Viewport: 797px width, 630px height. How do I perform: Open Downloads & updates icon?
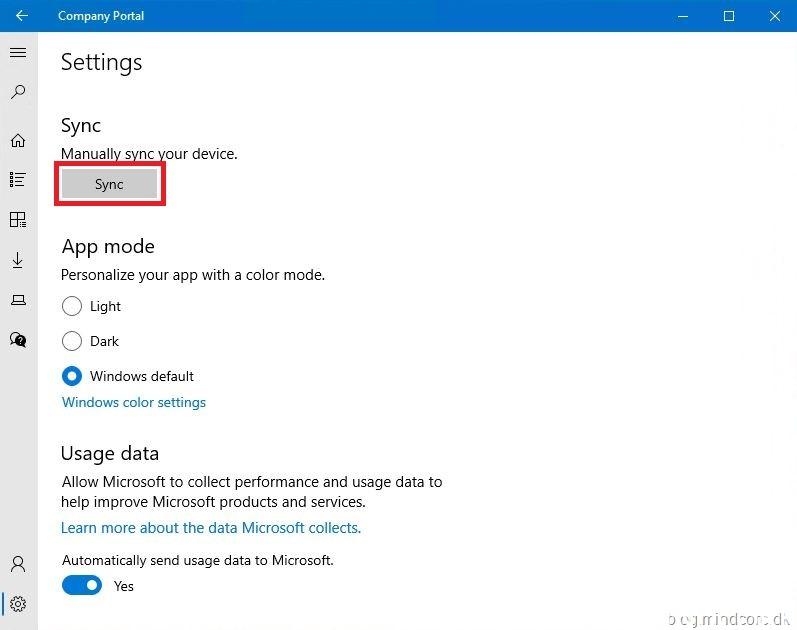pyautogui.click(x=18, y=260)
